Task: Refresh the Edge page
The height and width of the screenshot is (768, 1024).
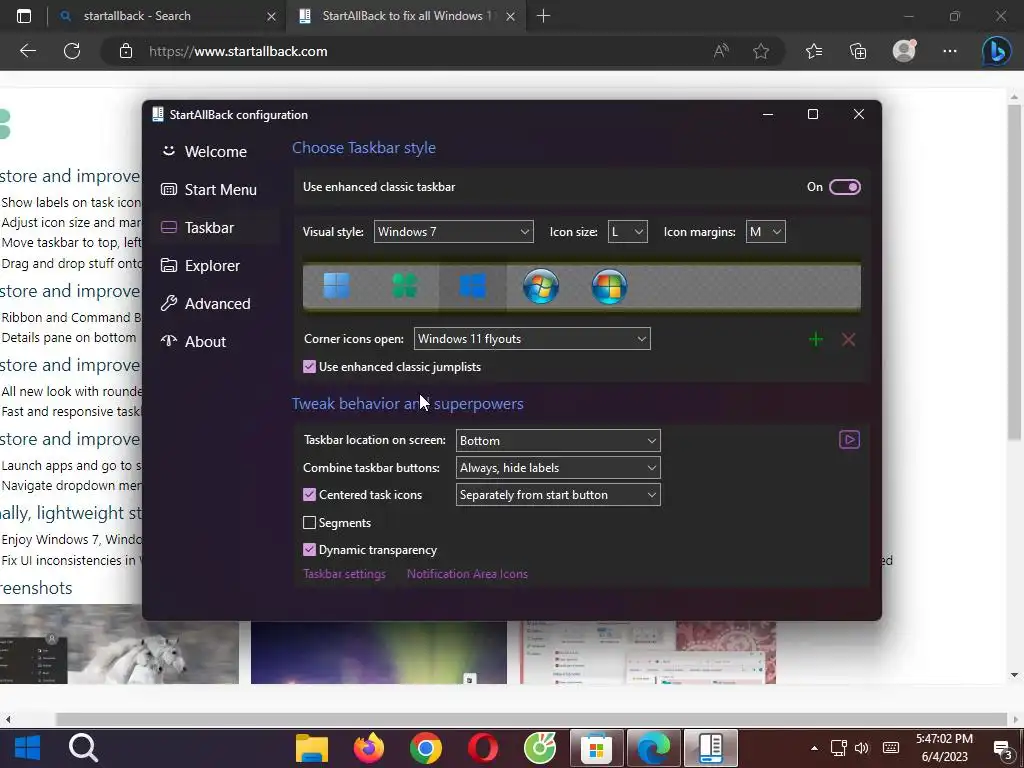Action: [72, 51]
